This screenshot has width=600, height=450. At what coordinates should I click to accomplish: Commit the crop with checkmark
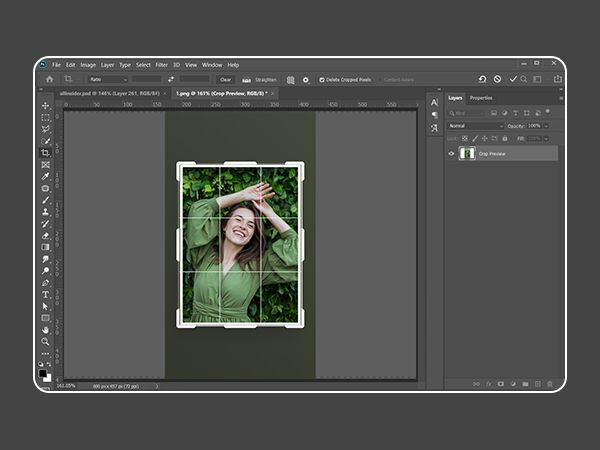[x=513, y=79]
